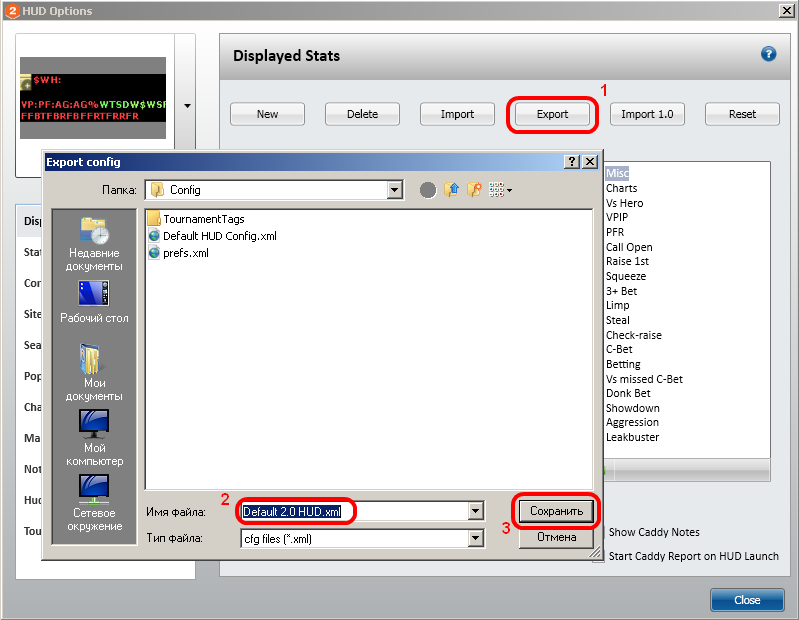Viewport: 799px width, 620px height.
Task: Expand the Имя файла dropdown arrow
Action: (x=475, y=510)
